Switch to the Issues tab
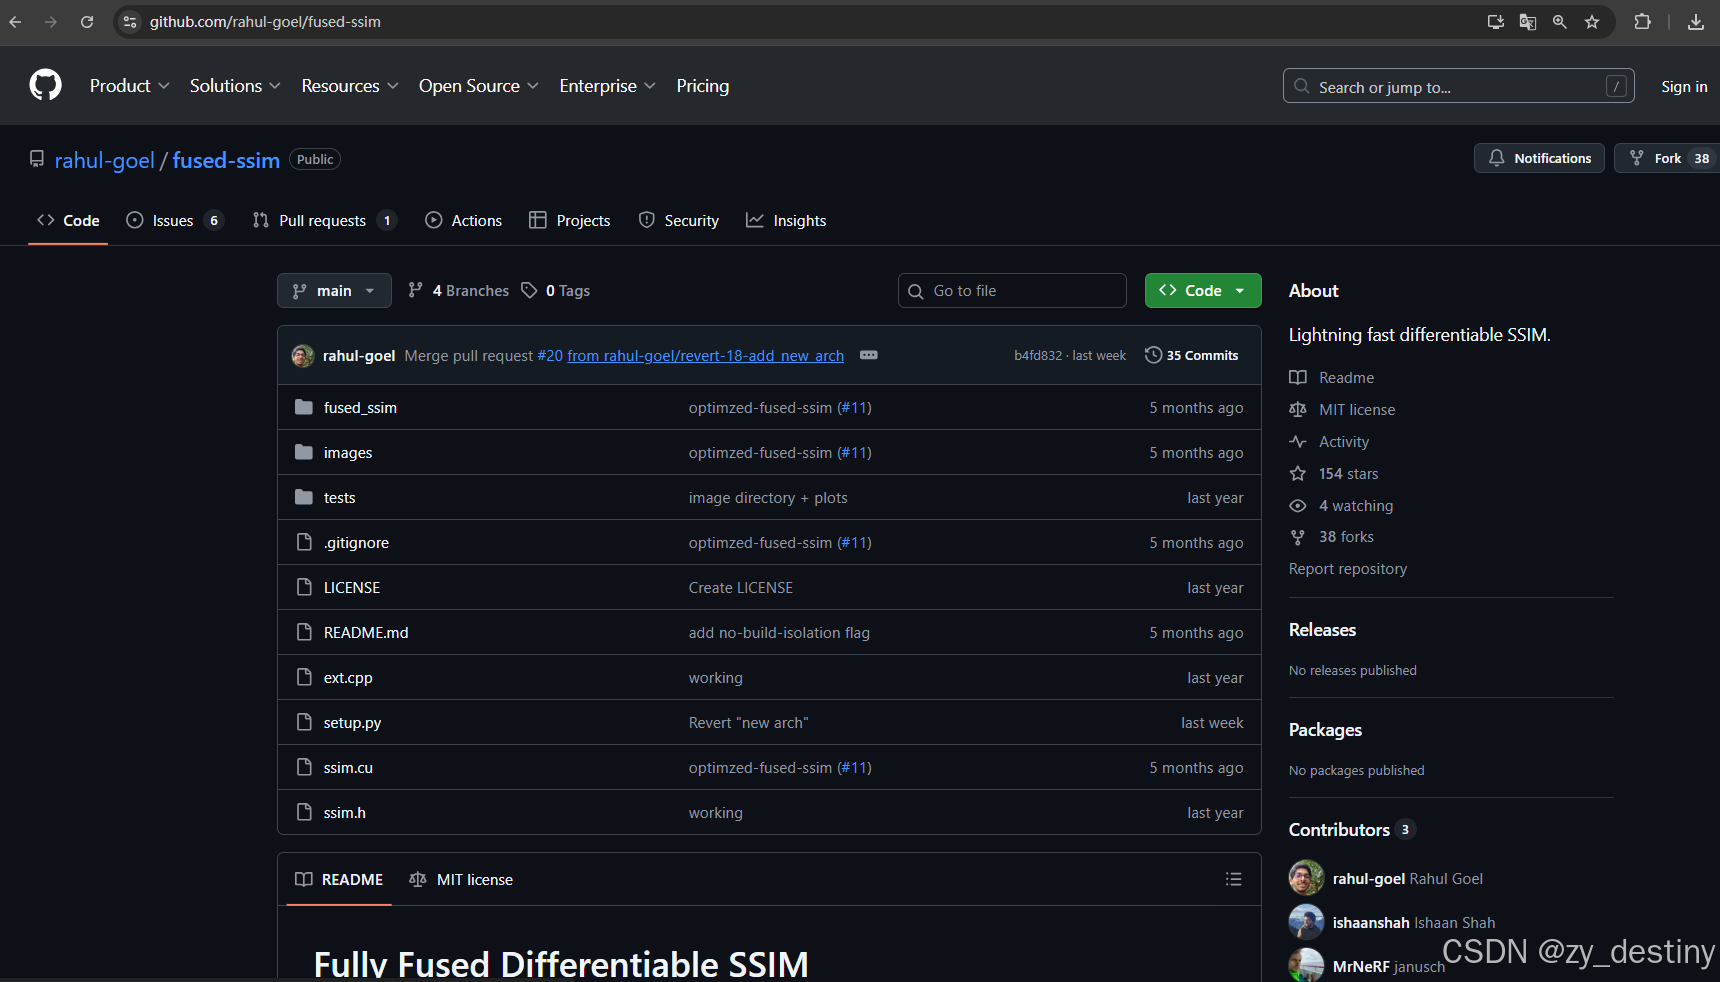 174,220
